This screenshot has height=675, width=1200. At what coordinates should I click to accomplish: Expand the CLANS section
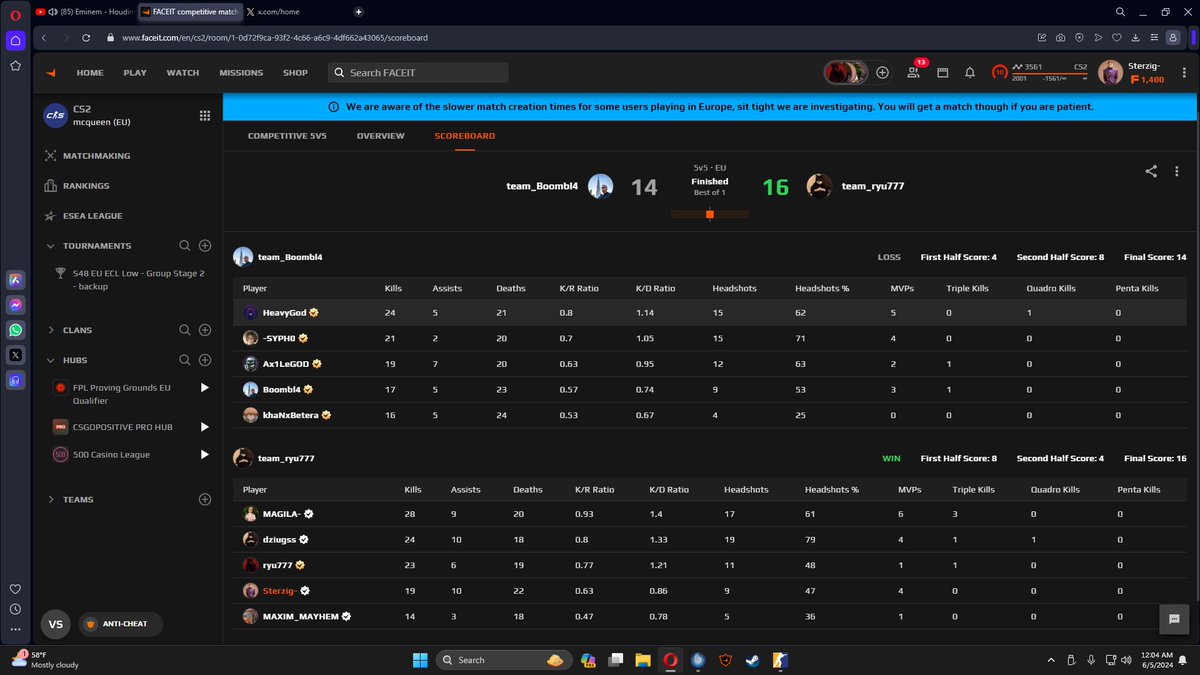tap(51, 330)
